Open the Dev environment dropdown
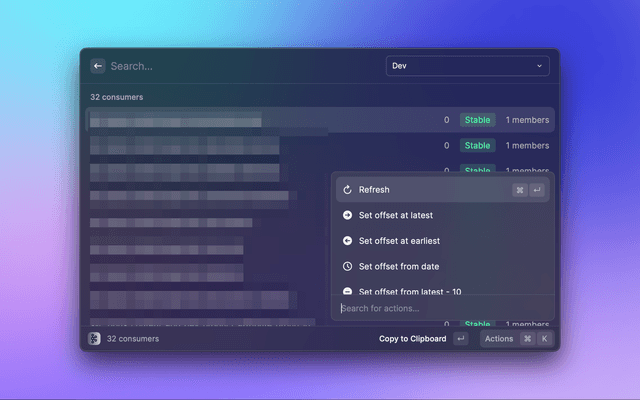The image size is (640, 400). [467, 66]
